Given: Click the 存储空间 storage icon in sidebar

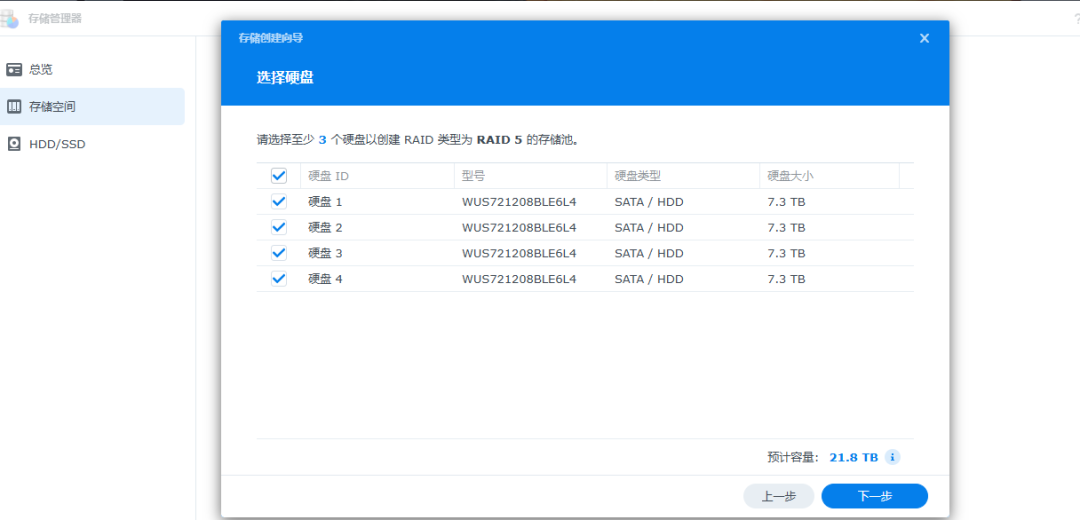Looking at the screenshot, I should click(14, 106).
